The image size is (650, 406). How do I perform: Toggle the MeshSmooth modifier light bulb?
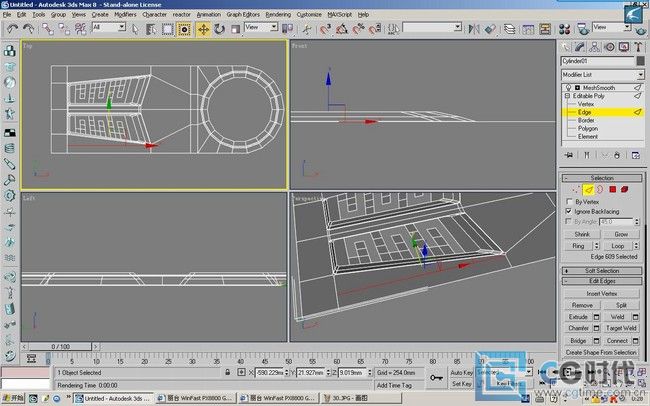pyautogui.click(x=569, y=88)
